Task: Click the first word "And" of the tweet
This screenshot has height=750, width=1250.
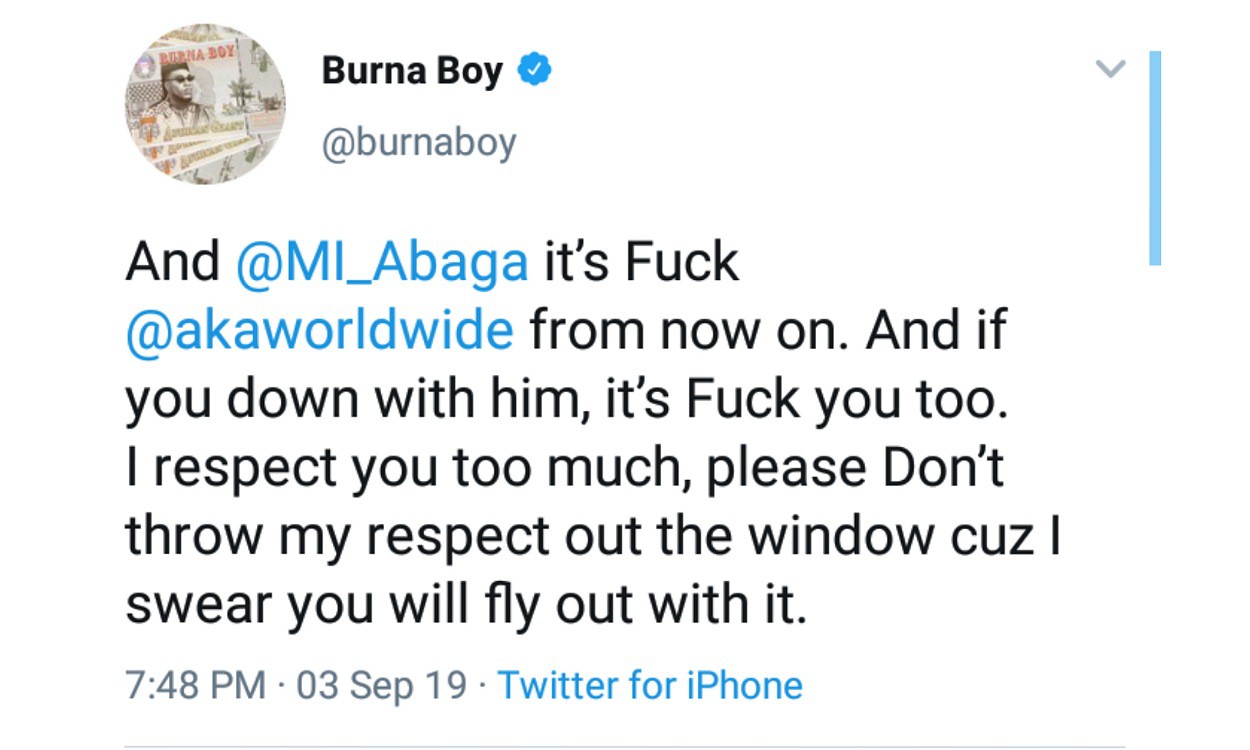Action: coord(172,263)
